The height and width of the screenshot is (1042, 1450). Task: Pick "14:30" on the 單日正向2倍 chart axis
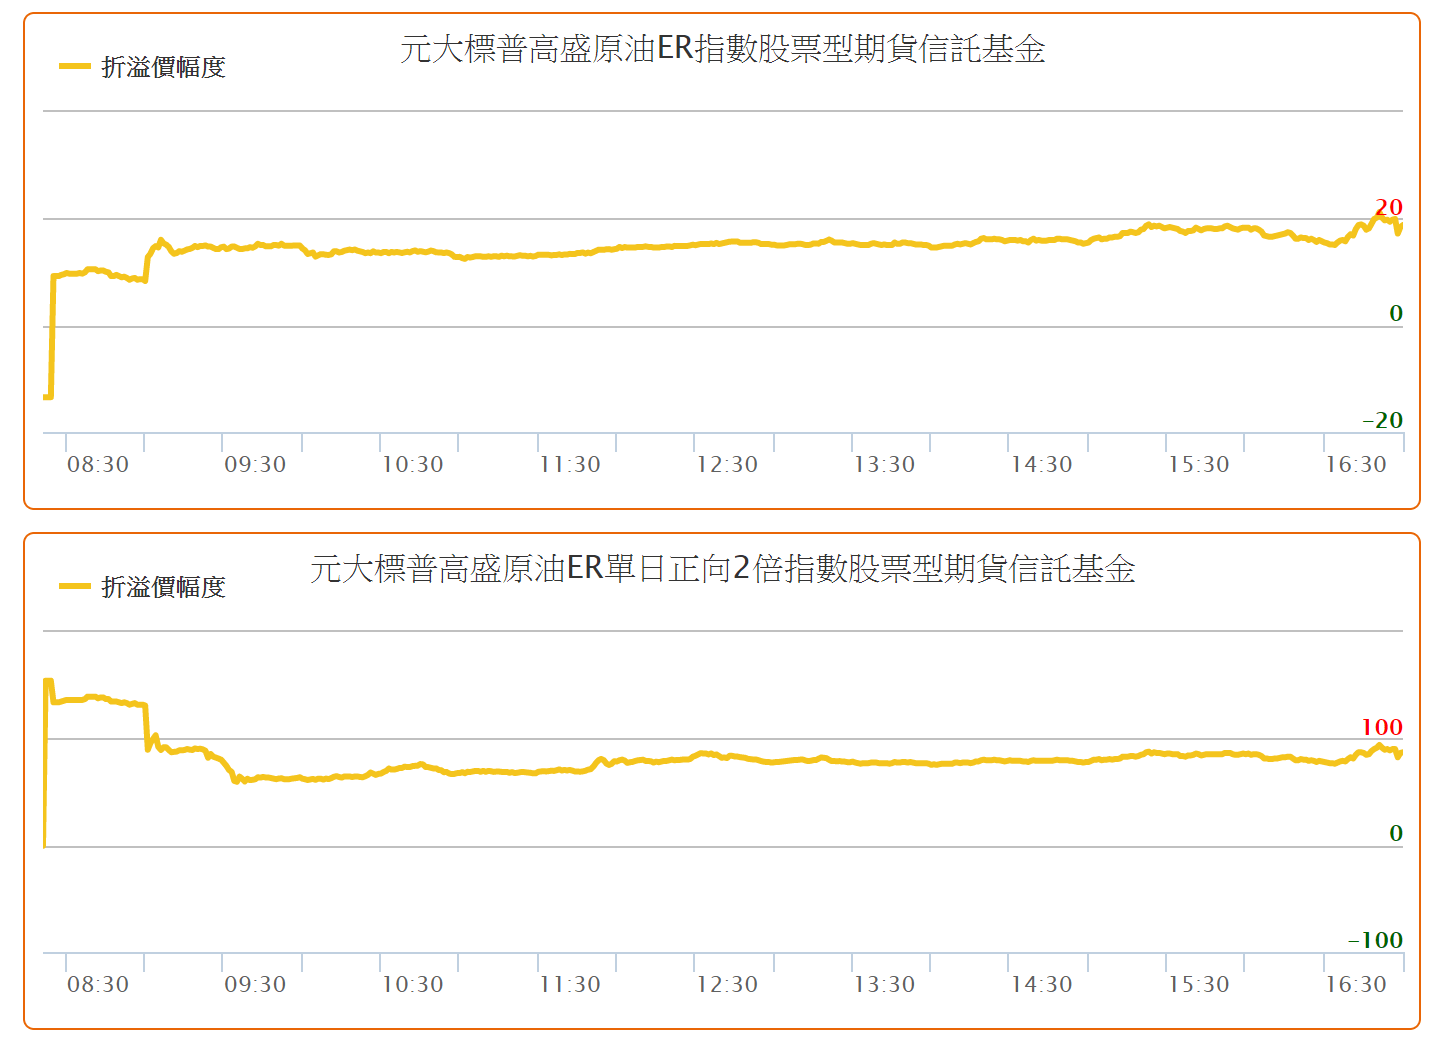(x=1041, y=984)
